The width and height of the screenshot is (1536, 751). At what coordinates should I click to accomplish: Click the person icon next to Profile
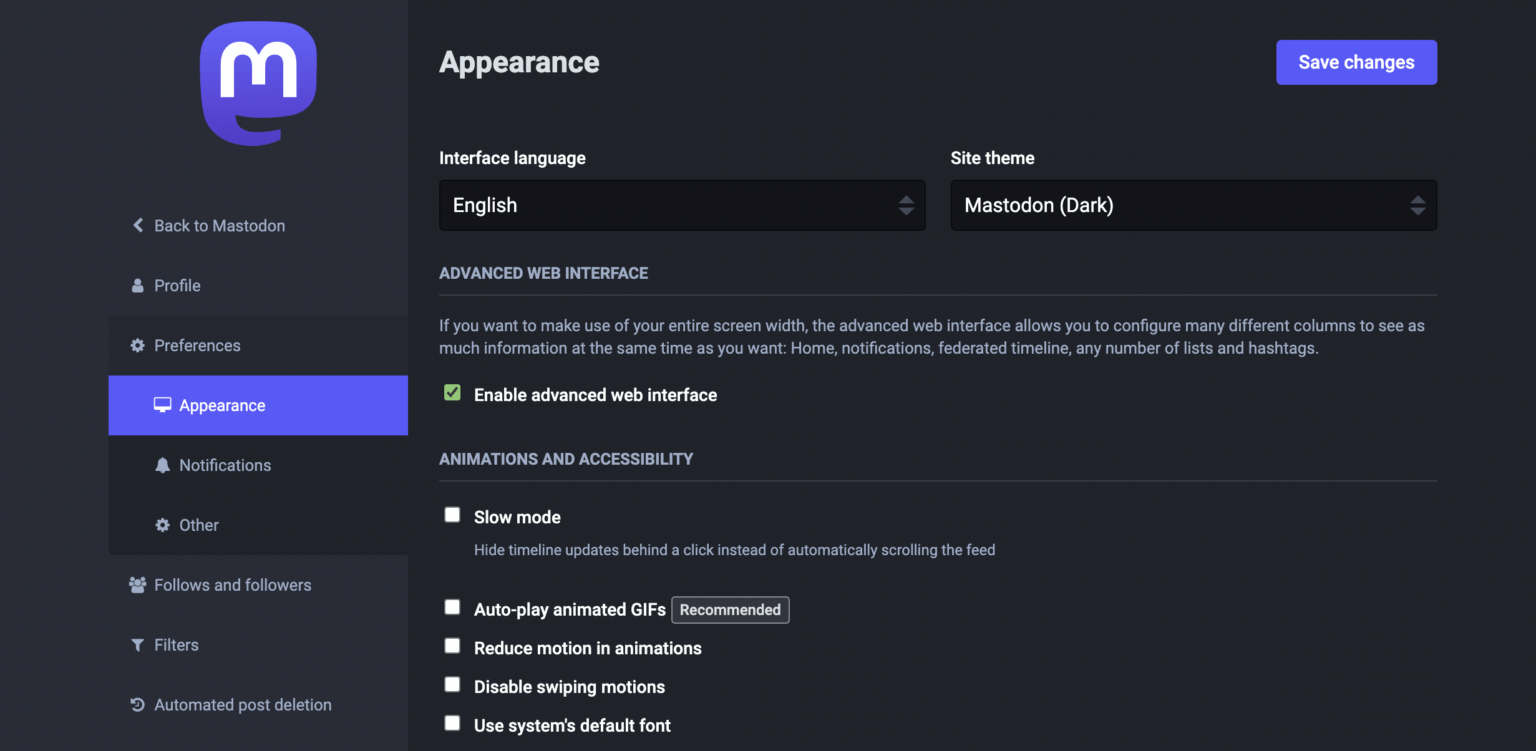[138, 286]
